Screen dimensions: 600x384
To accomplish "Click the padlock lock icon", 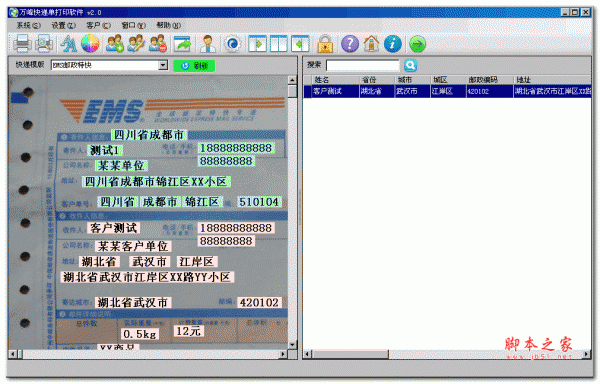I will [325, 44].
